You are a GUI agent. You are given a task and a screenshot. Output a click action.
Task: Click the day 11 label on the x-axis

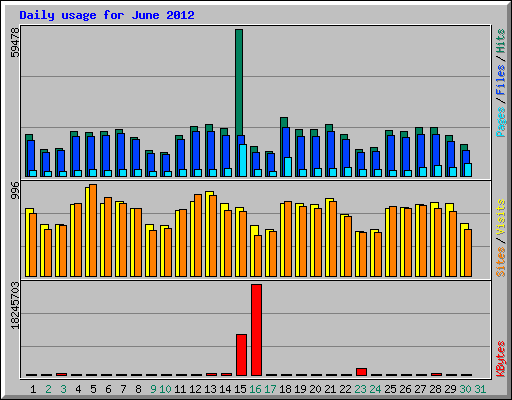[x=180, y=389]
